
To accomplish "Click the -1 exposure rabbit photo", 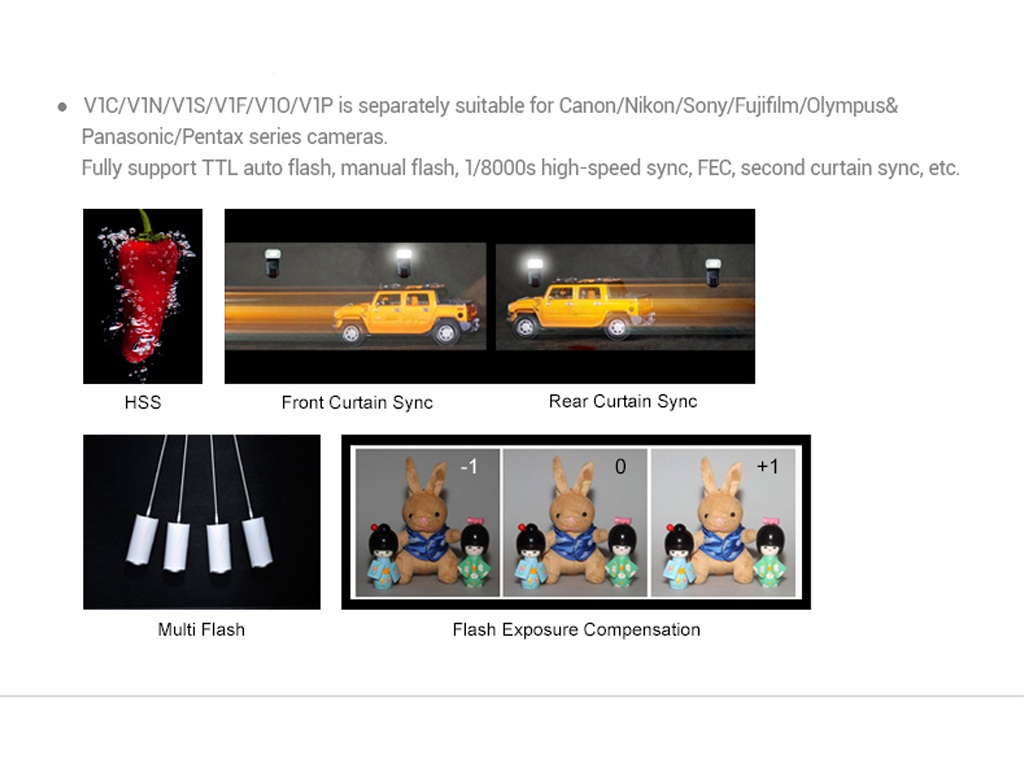I will click(x=428, y=521).
